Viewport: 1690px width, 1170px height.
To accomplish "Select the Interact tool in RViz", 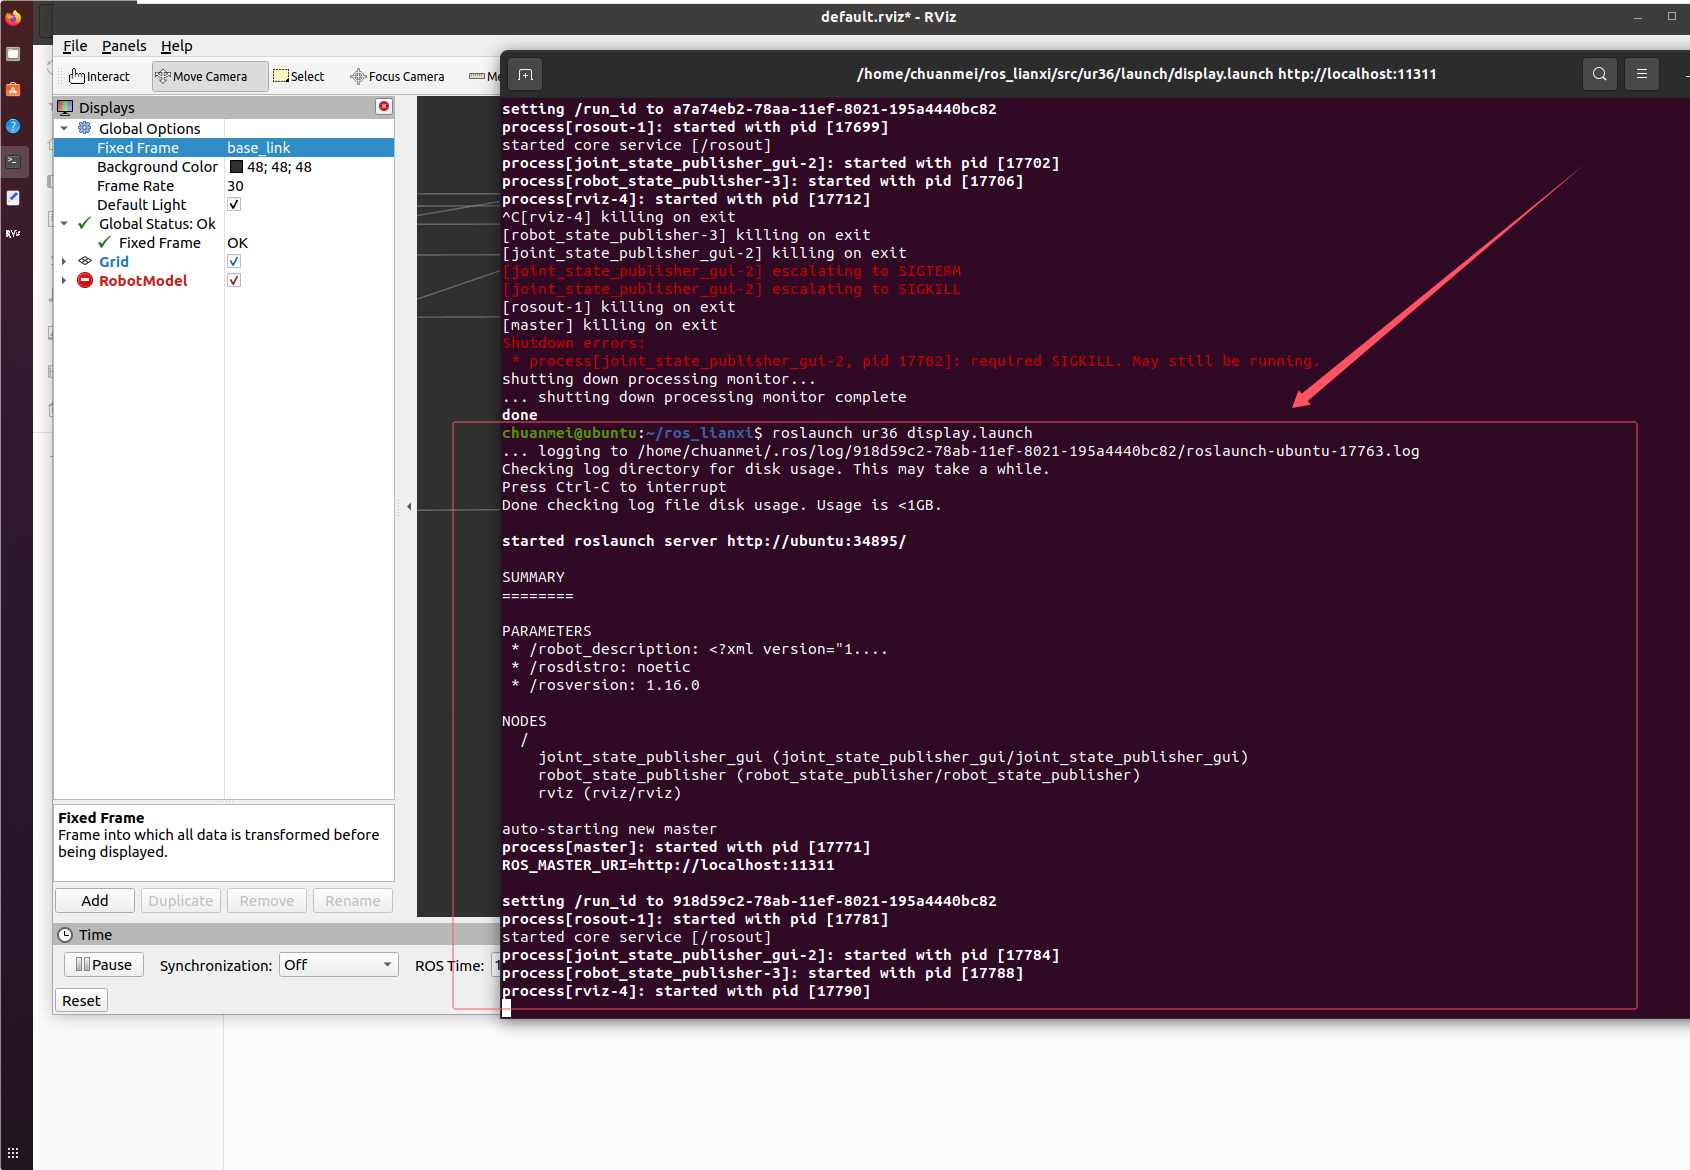I will coord(98,76).
